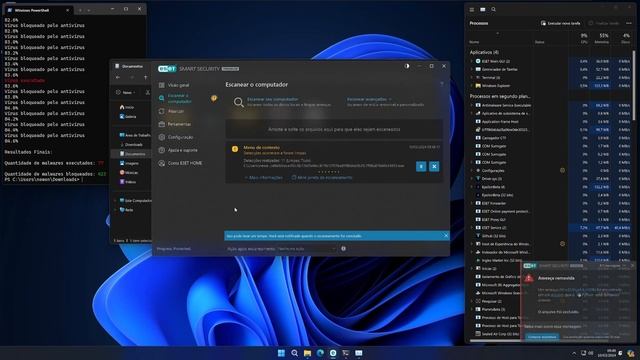
Task: Select Carregador CTF process row
Action: [x=494, y=138]
